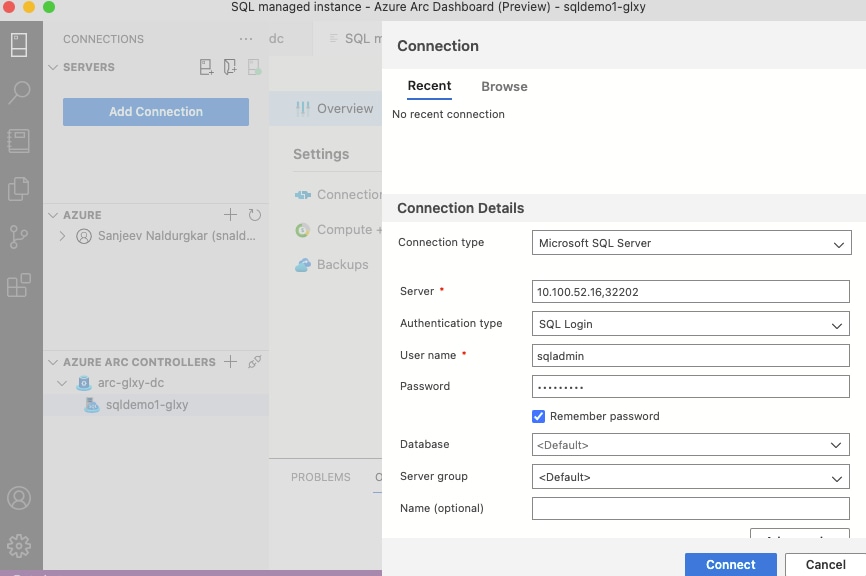This screenshot has height=576, width=866.
Task: Collapse arc-glxy-dc tree node
Action: pos(62,383)
